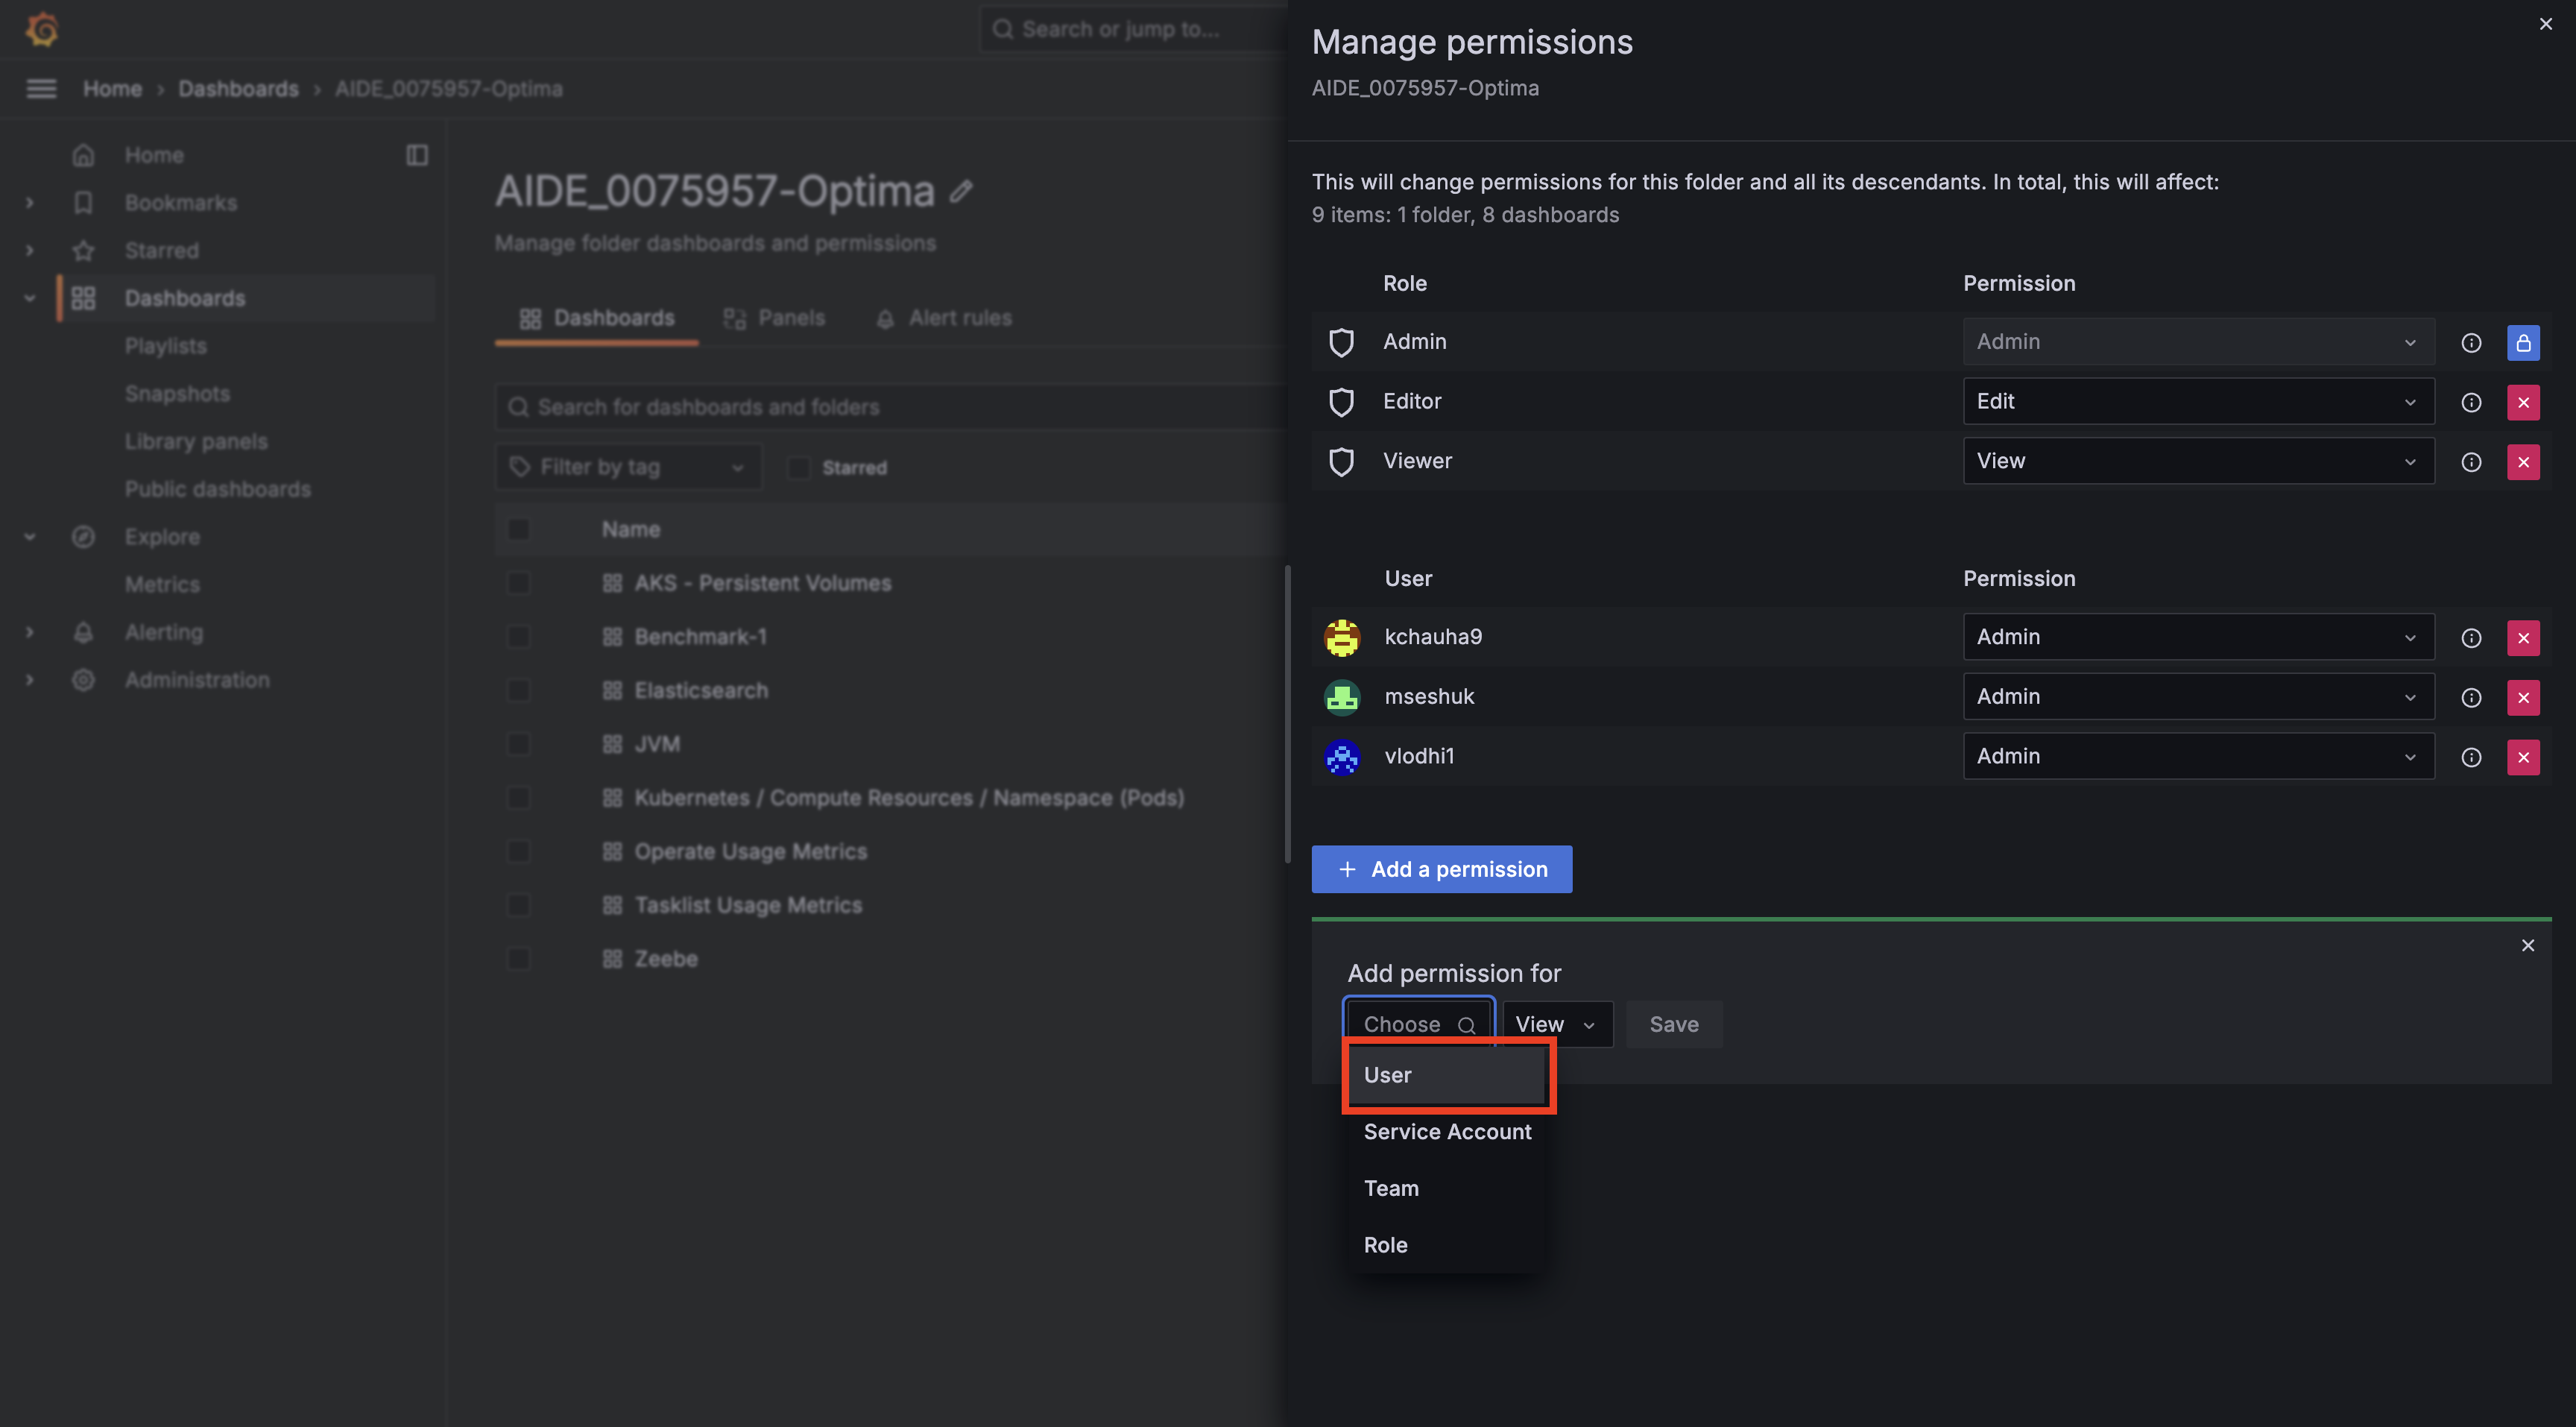Click the Grafana logo icon
2576x1427 pixels.
(x=42, y=29)
